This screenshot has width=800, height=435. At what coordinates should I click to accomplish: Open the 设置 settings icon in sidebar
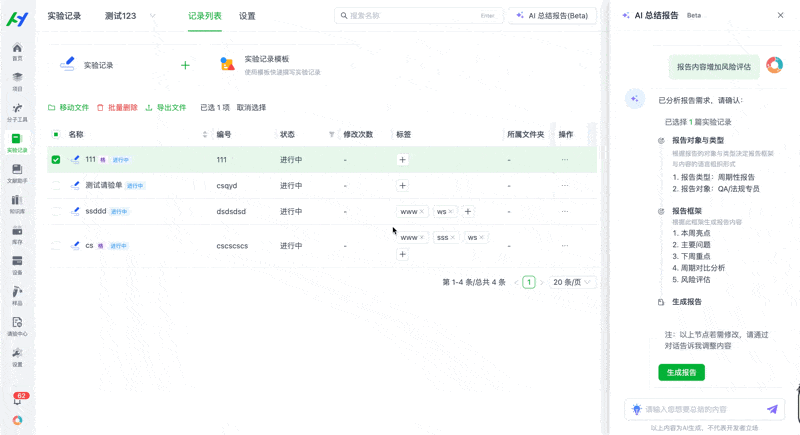tap(17, 357)
